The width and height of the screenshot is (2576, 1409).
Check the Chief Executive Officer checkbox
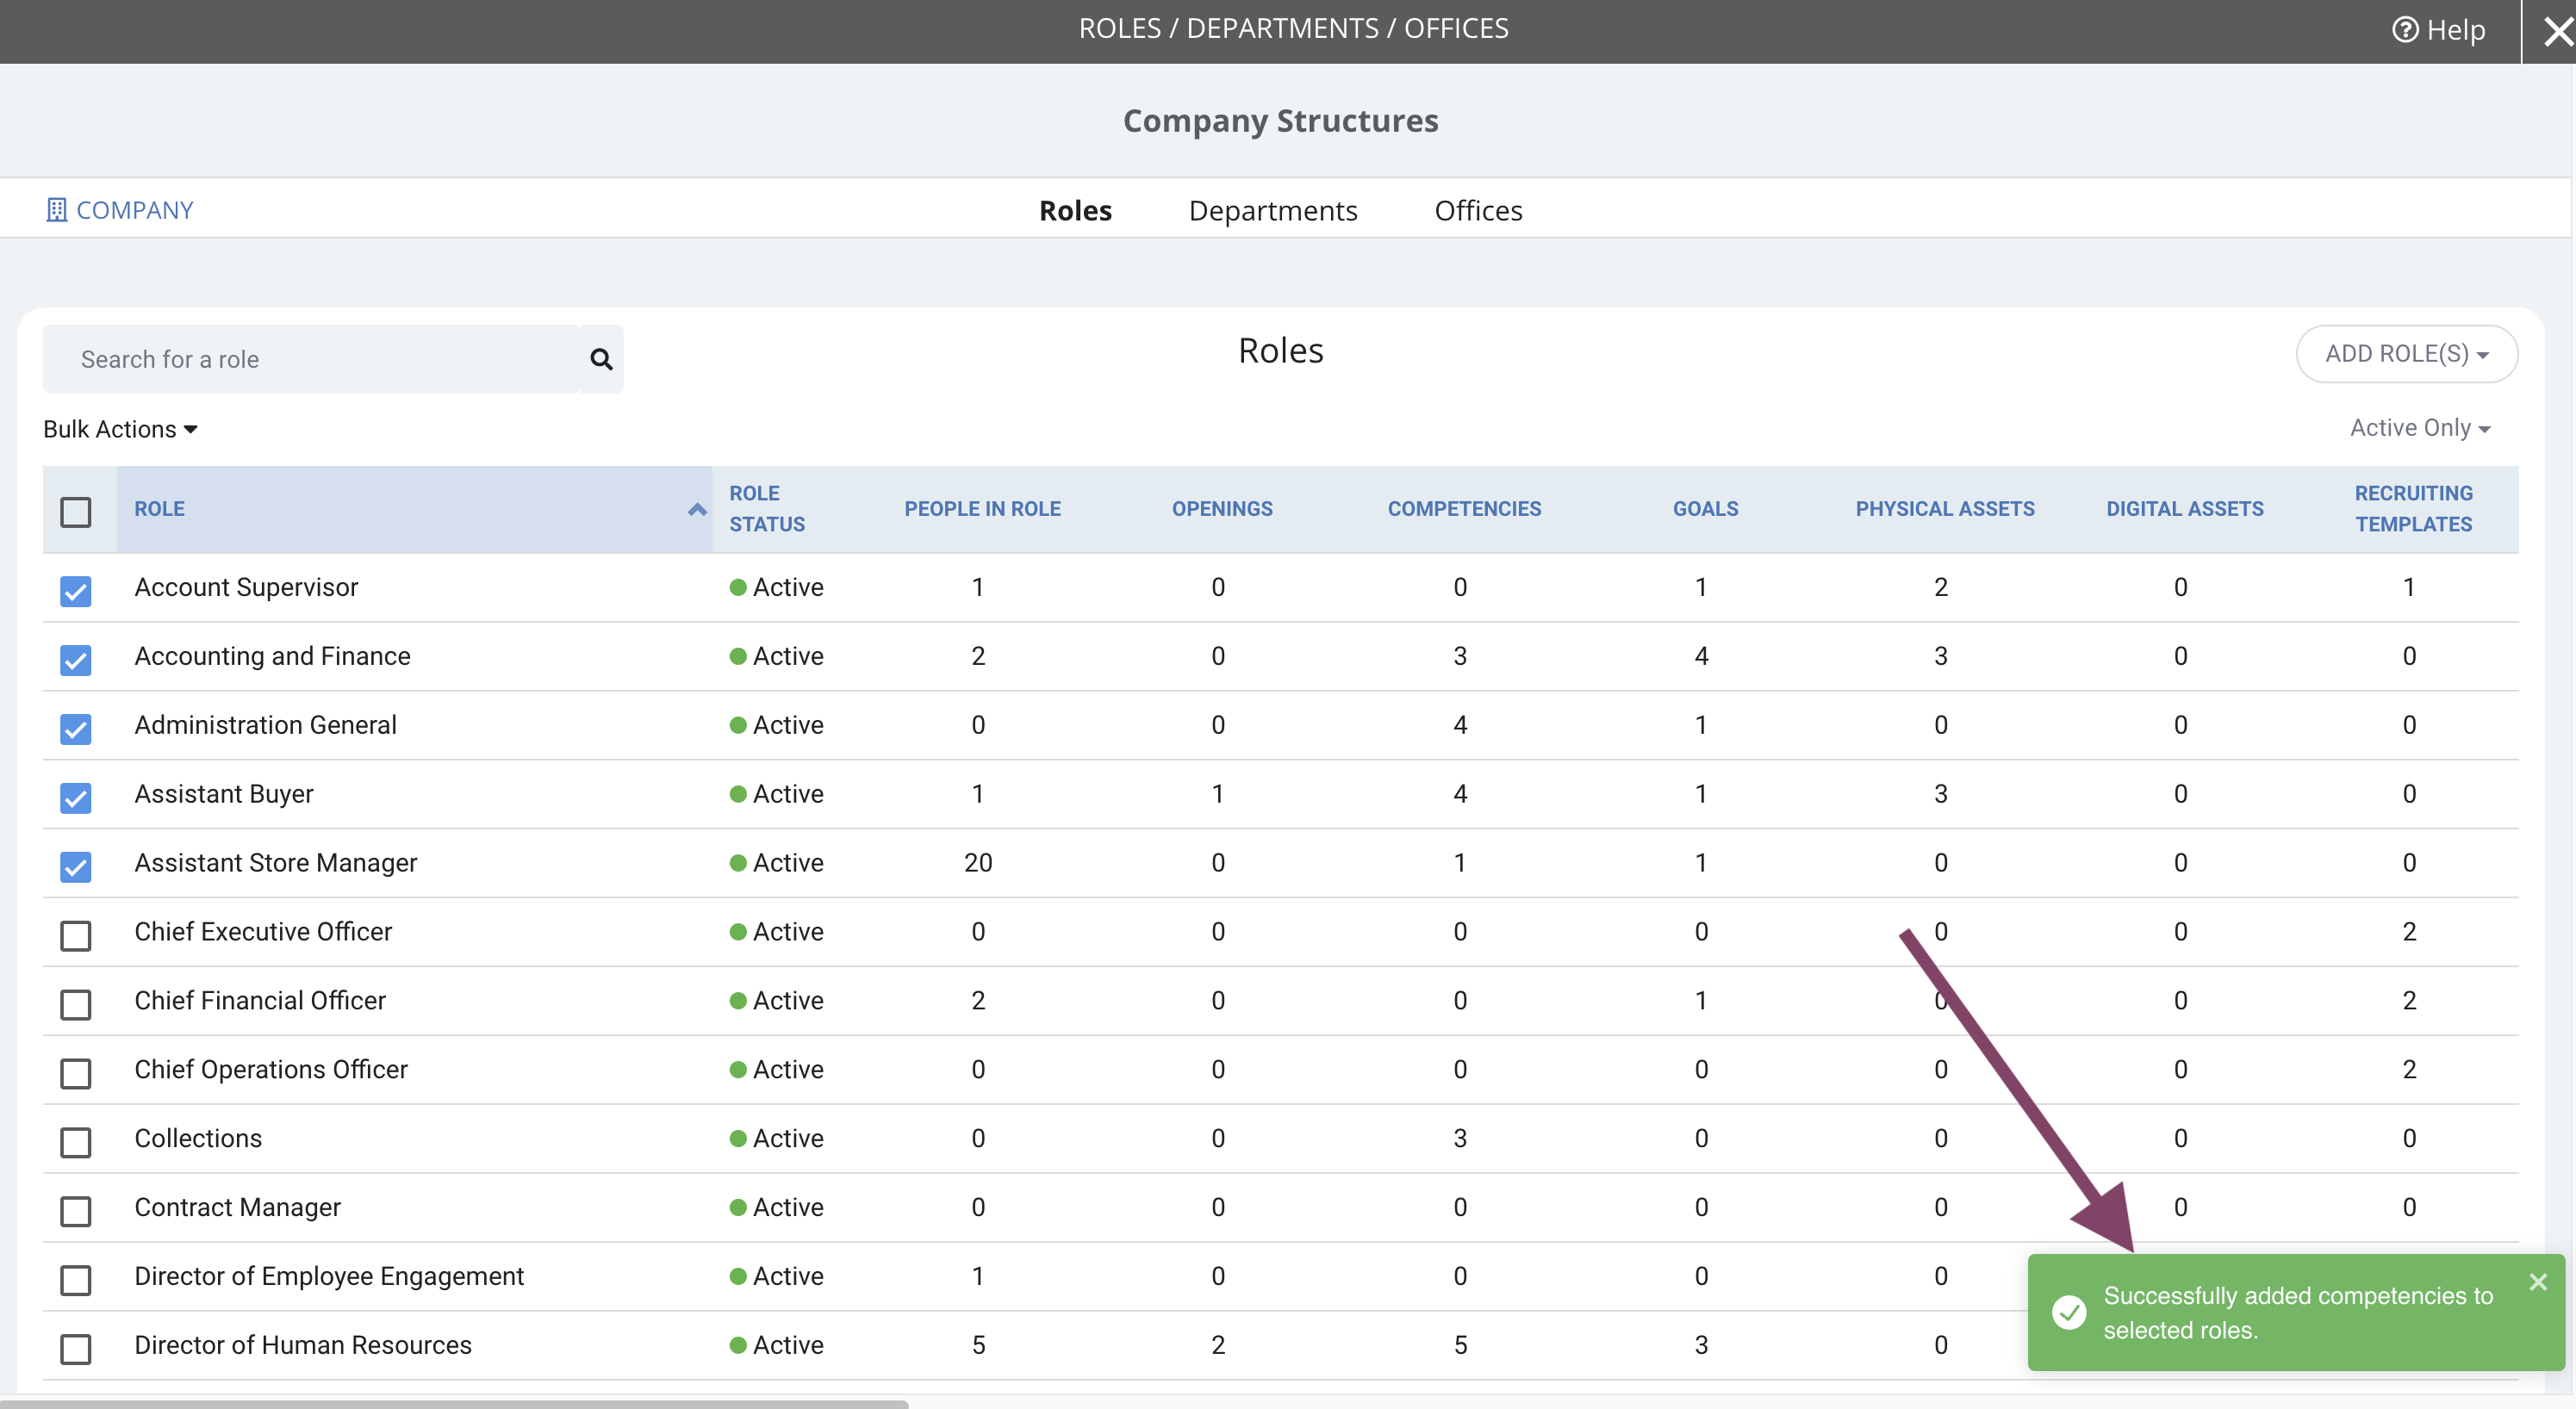click(x=76, y=934)
